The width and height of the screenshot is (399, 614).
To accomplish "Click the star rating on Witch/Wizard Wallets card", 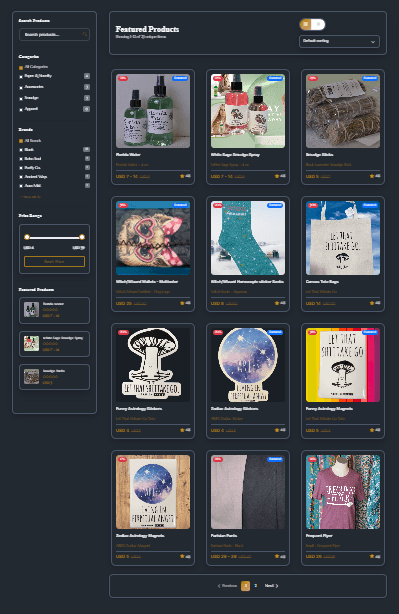I will [x=185, y=303].
